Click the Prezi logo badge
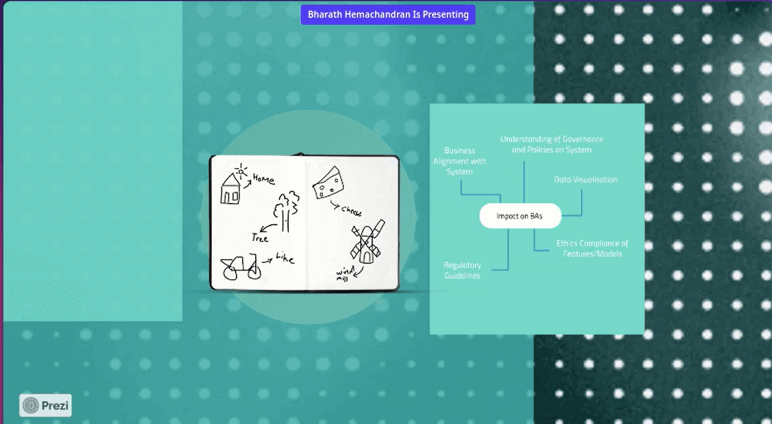 tap(45, 405)
